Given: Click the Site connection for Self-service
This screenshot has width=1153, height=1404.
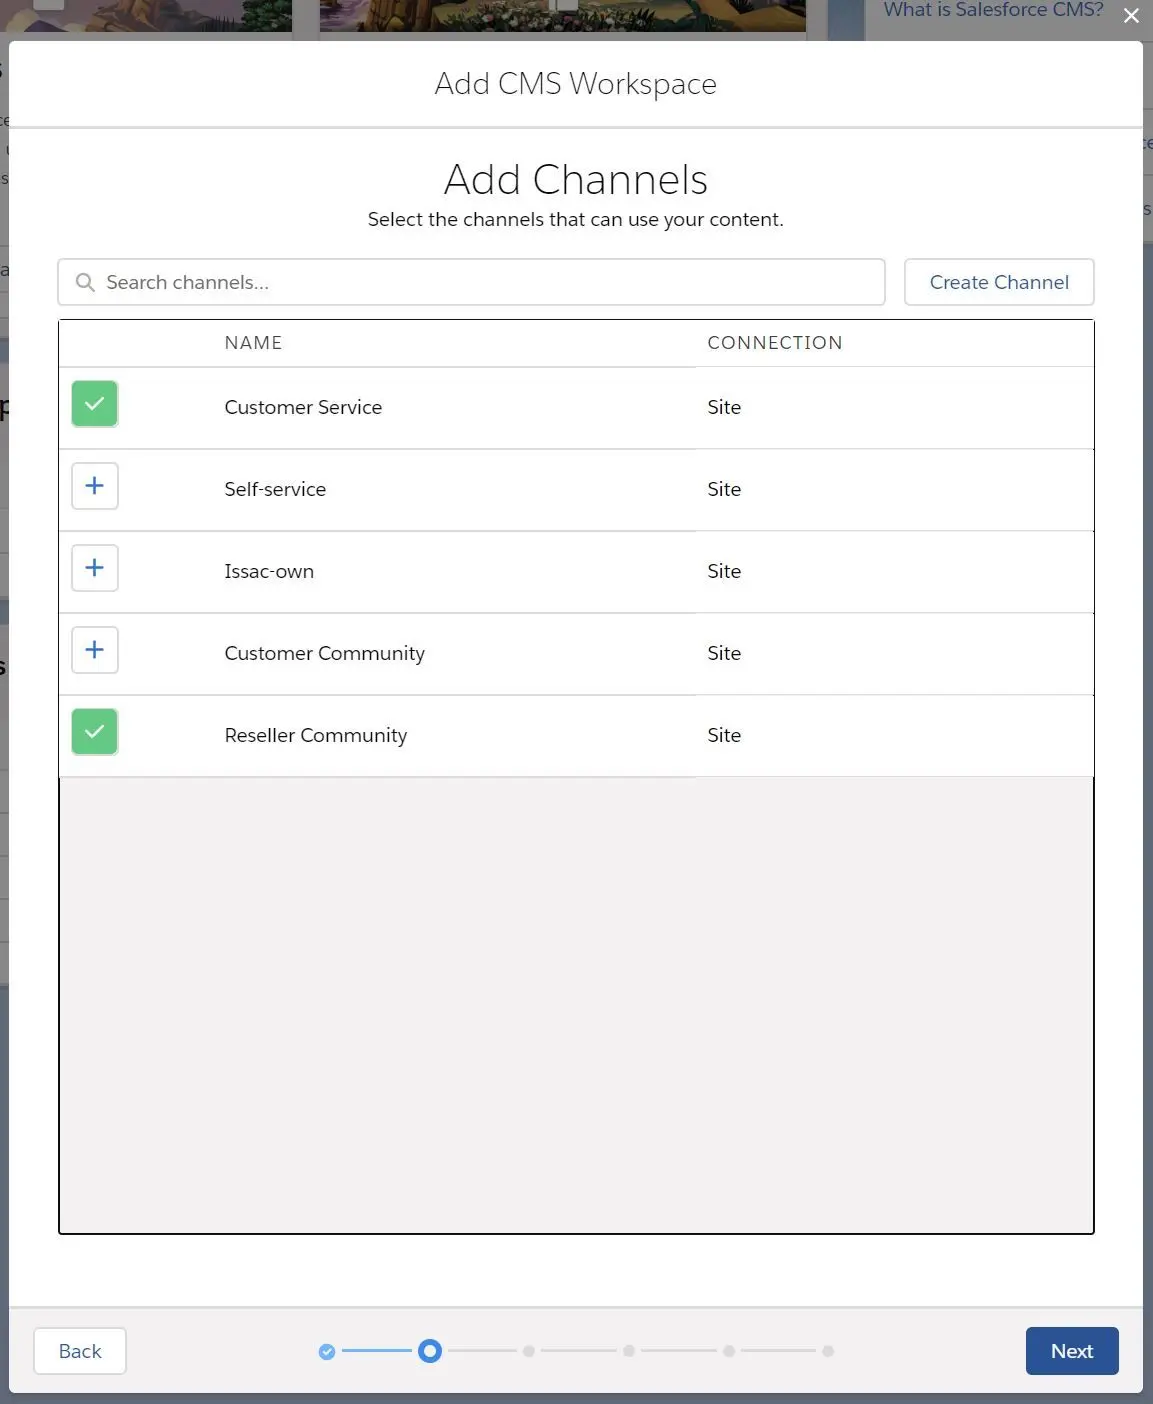Looking at the screenshot, I should pos(724,489).
